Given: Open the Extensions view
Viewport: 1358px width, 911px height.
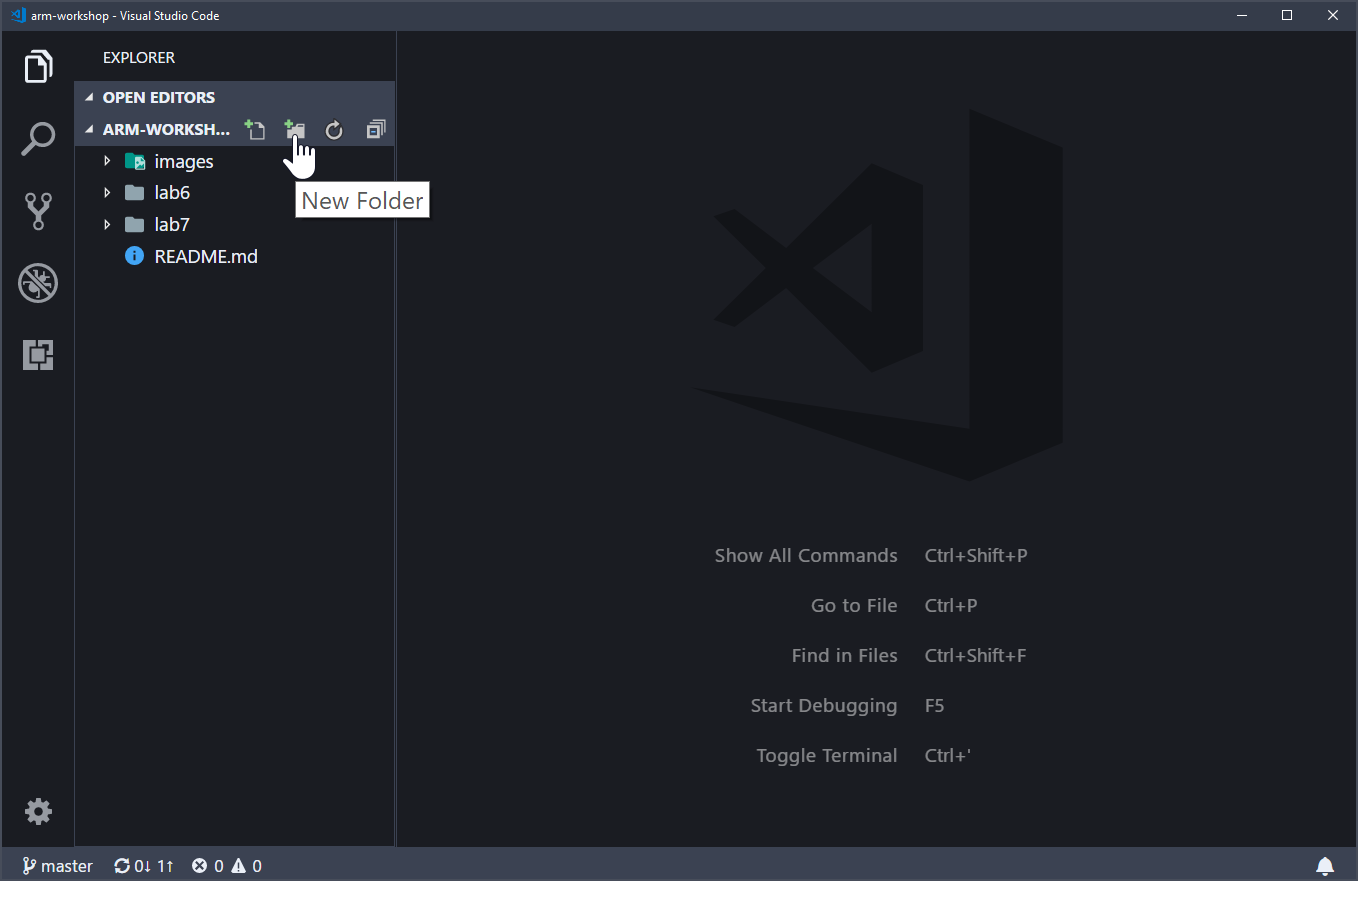Looking at the screenshot, I should click(38, 355).
